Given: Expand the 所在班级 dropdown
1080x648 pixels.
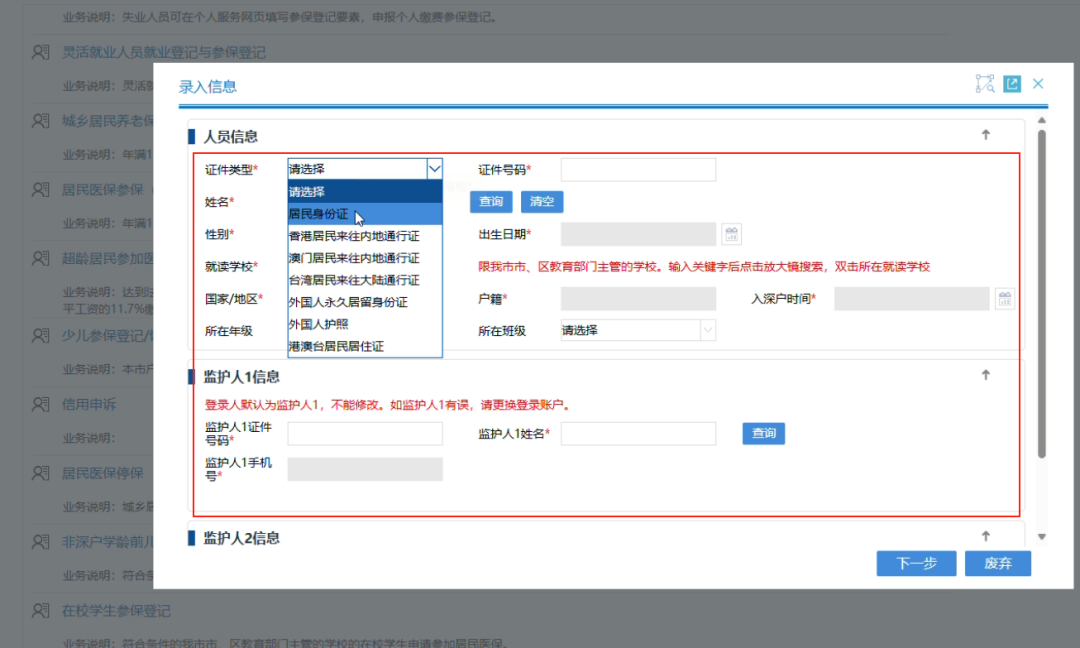Looking at the screenshot, I should point(707,330).
